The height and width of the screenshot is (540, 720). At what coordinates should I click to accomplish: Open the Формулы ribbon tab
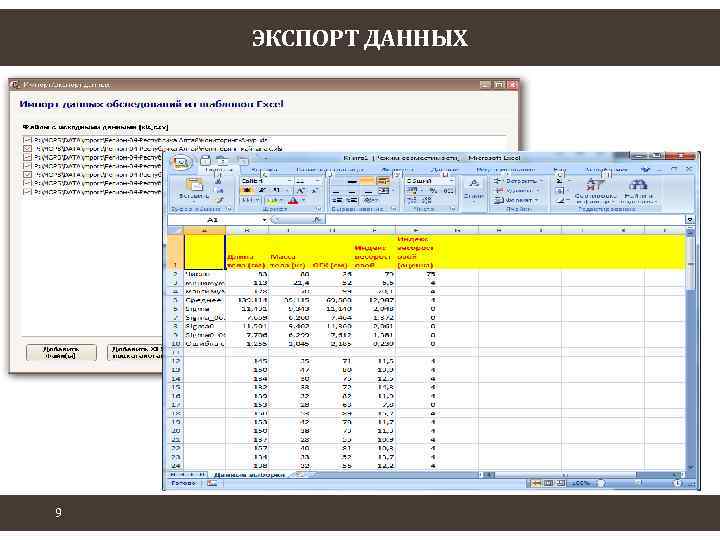coord(397,170)
